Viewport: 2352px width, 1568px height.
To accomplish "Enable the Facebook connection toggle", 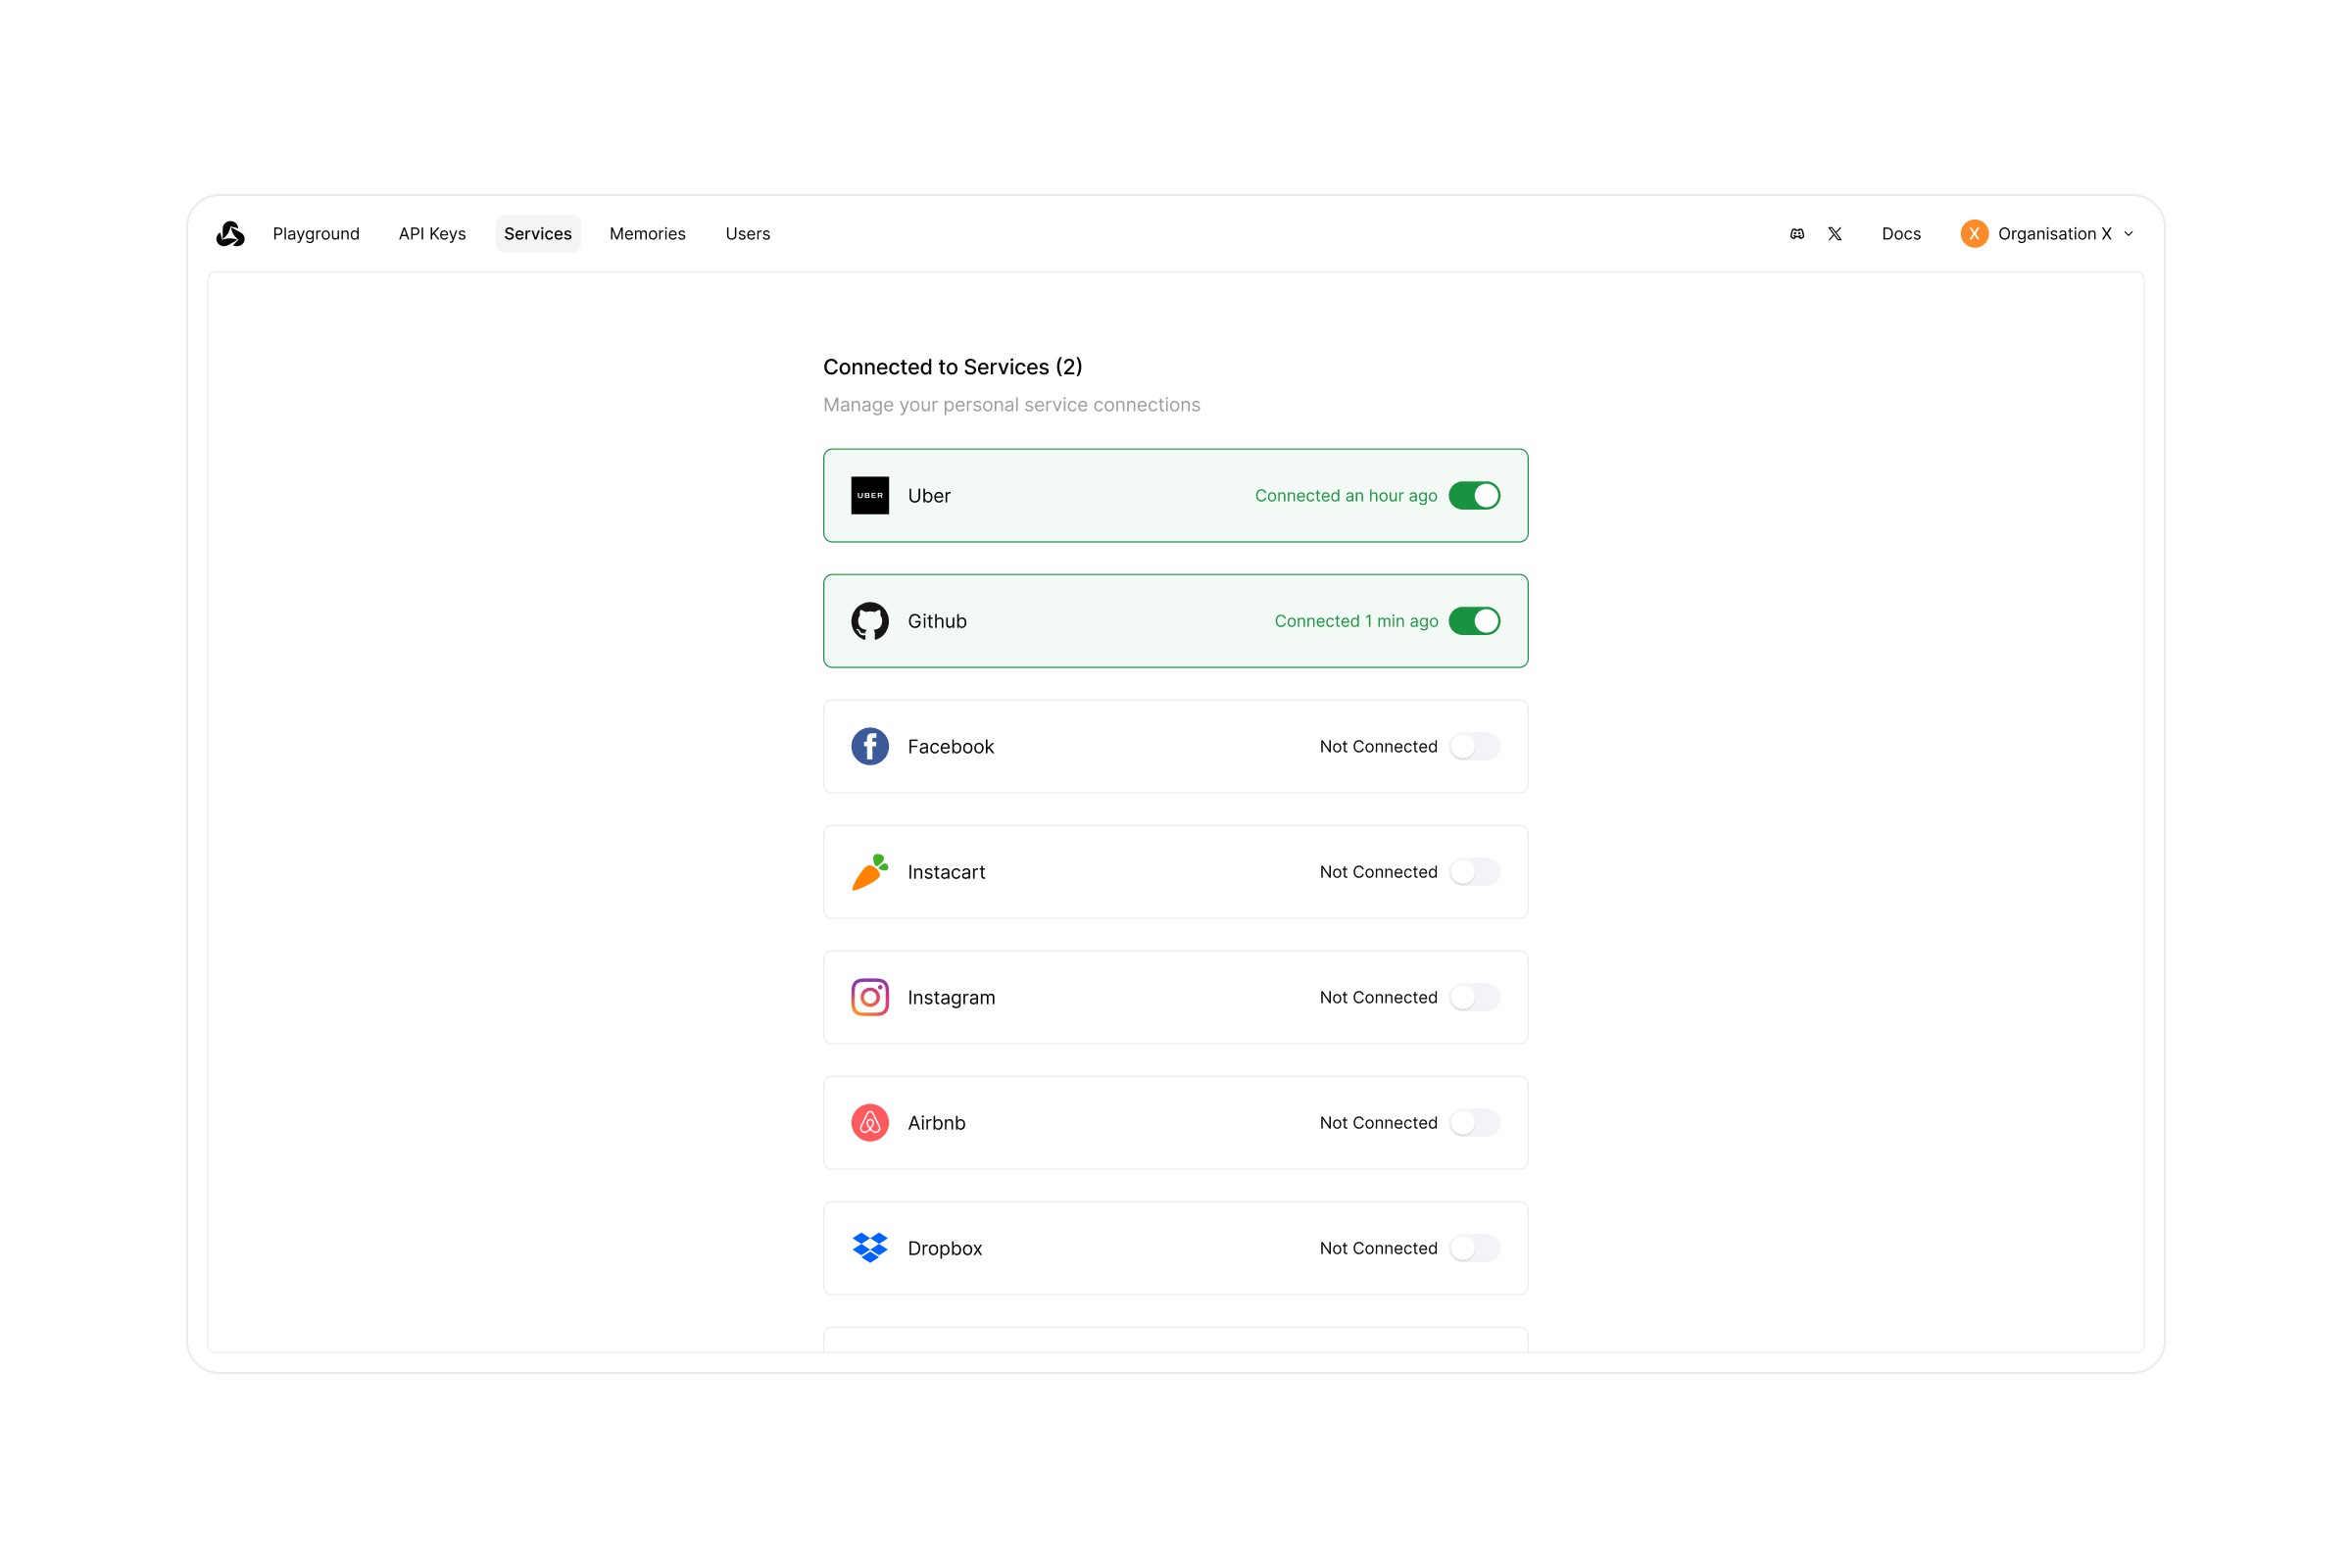I will point(1474,747).
